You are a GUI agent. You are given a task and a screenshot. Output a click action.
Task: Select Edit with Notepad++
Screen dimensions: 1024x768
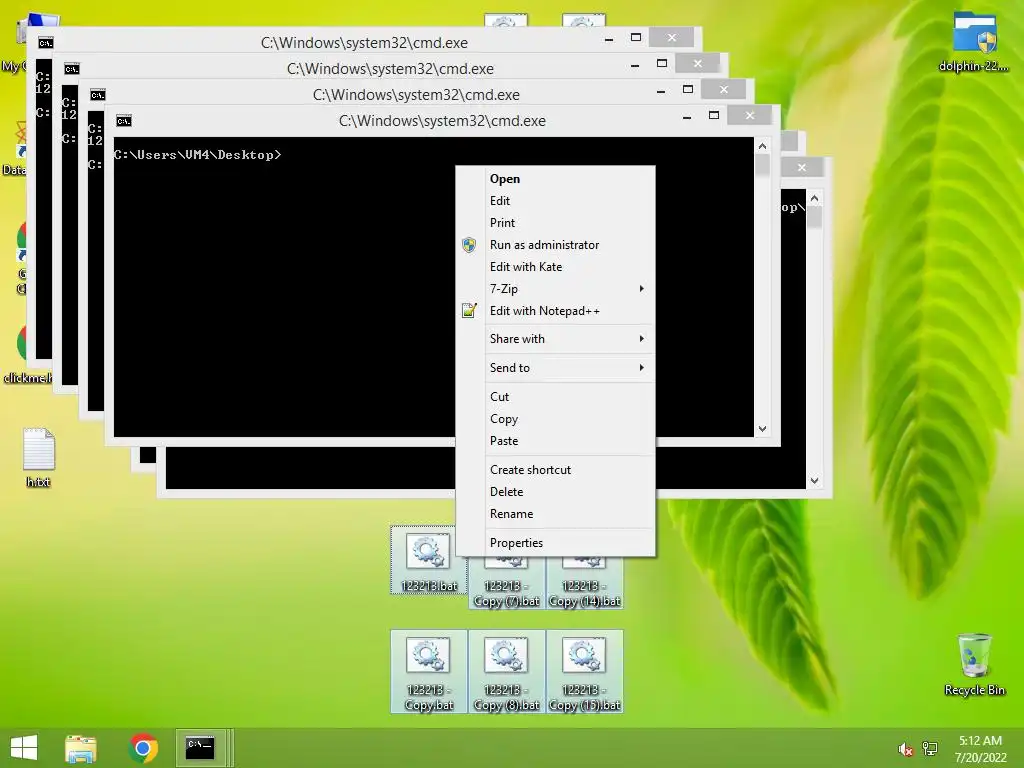point(555,311)
